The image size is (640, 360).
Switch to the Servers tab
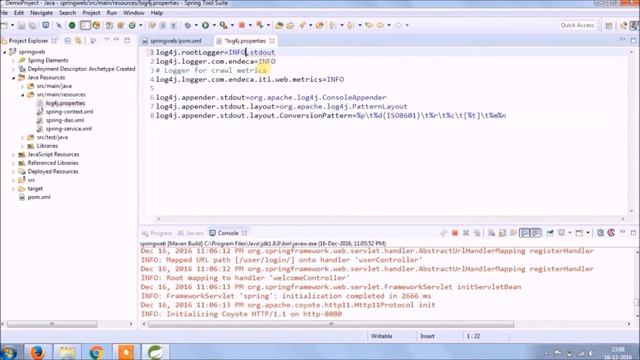click(191, 233)
